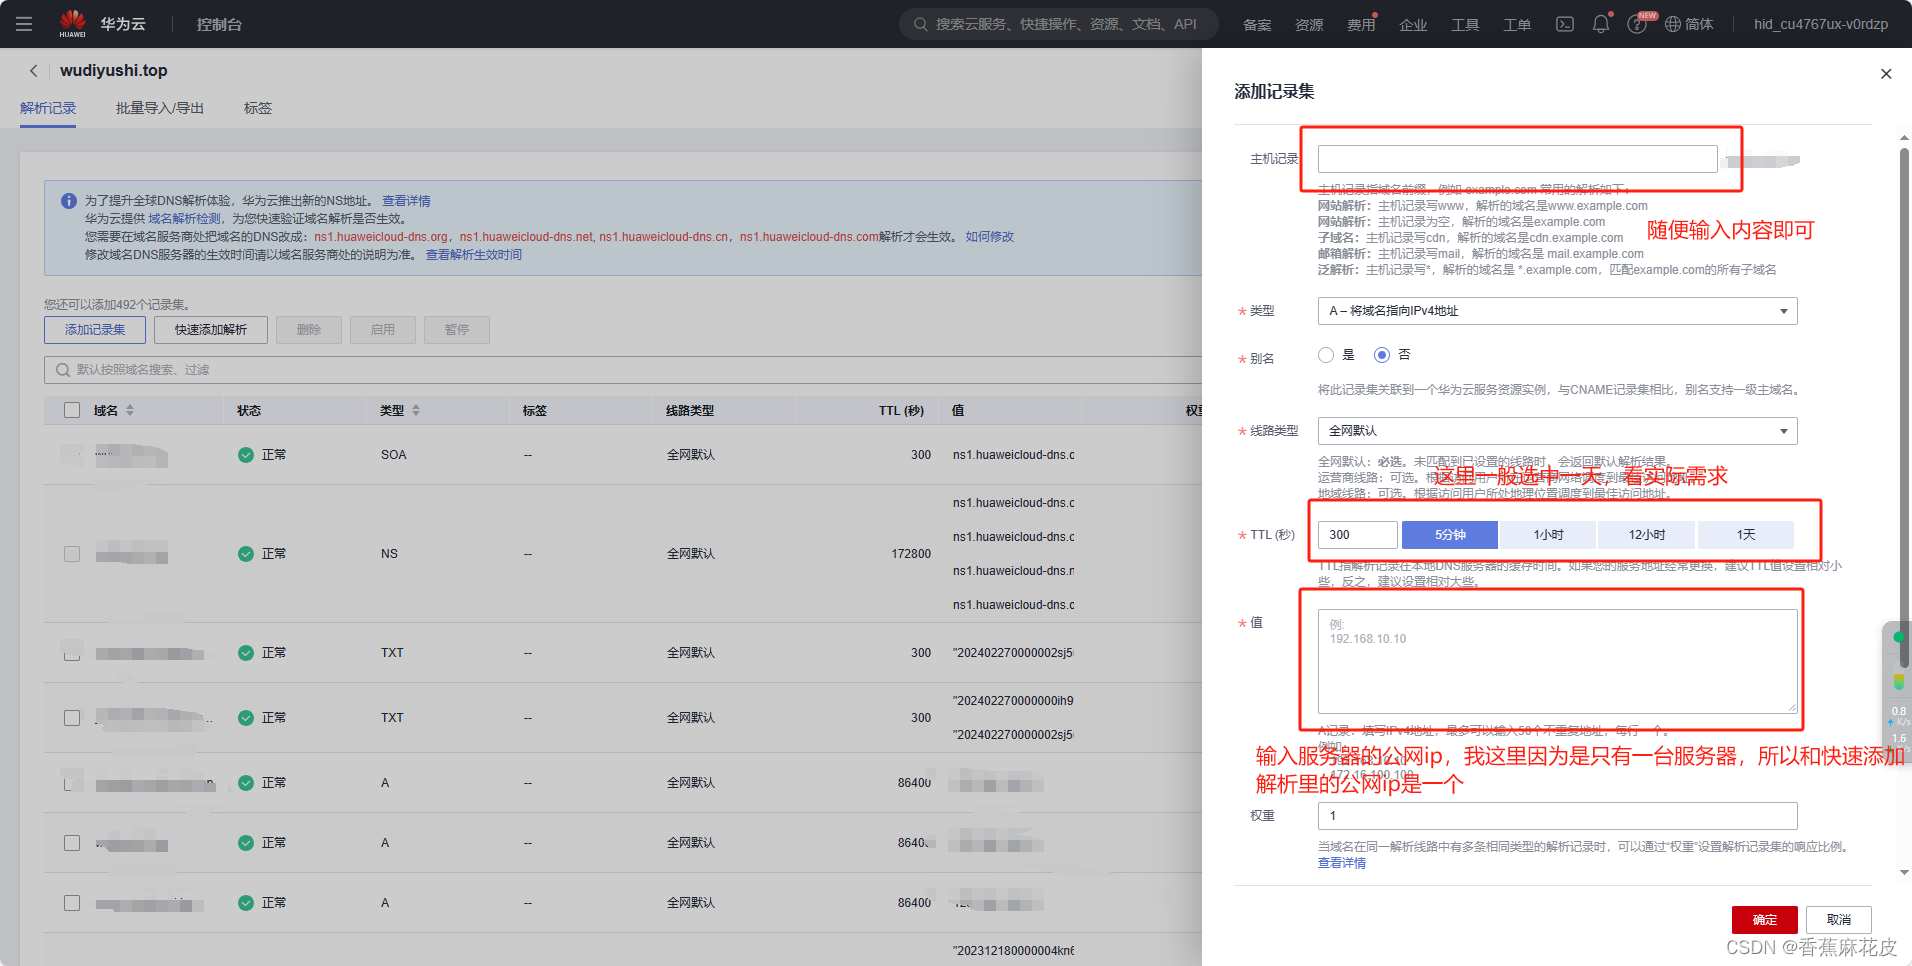The width and height of the screenshot is (1912, 966).
Task: Tick the select-all checkbox in table header
Action: tap(72, 410)
